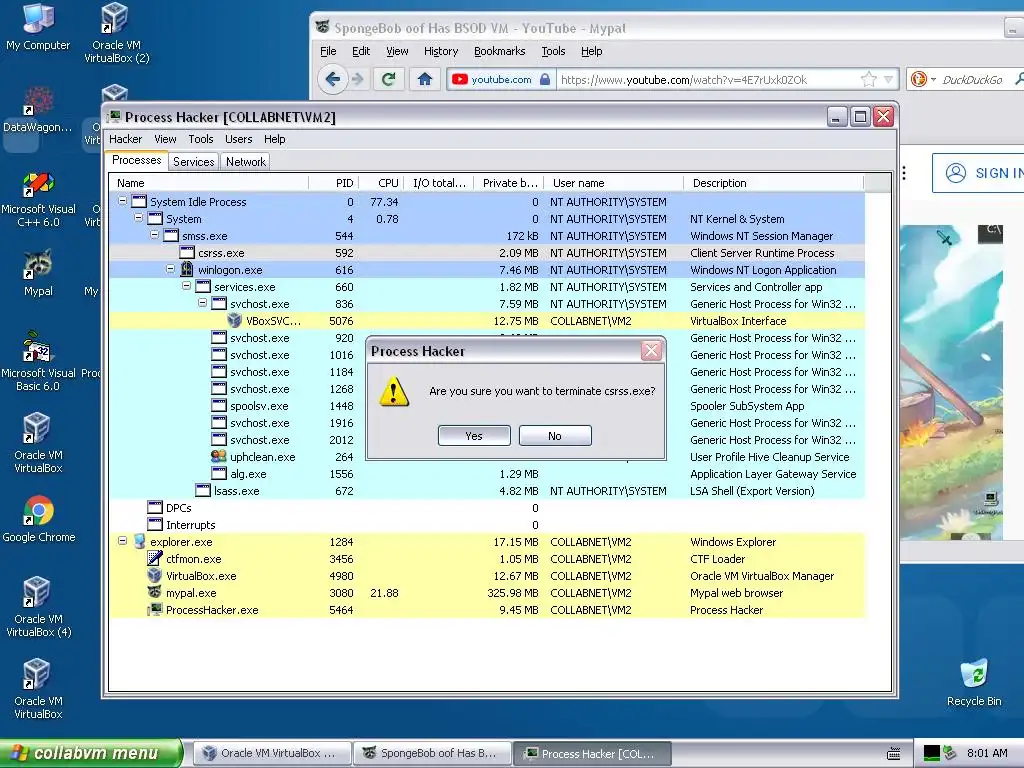Confirm termination by clicking Yes

click(x=474, y=436)
